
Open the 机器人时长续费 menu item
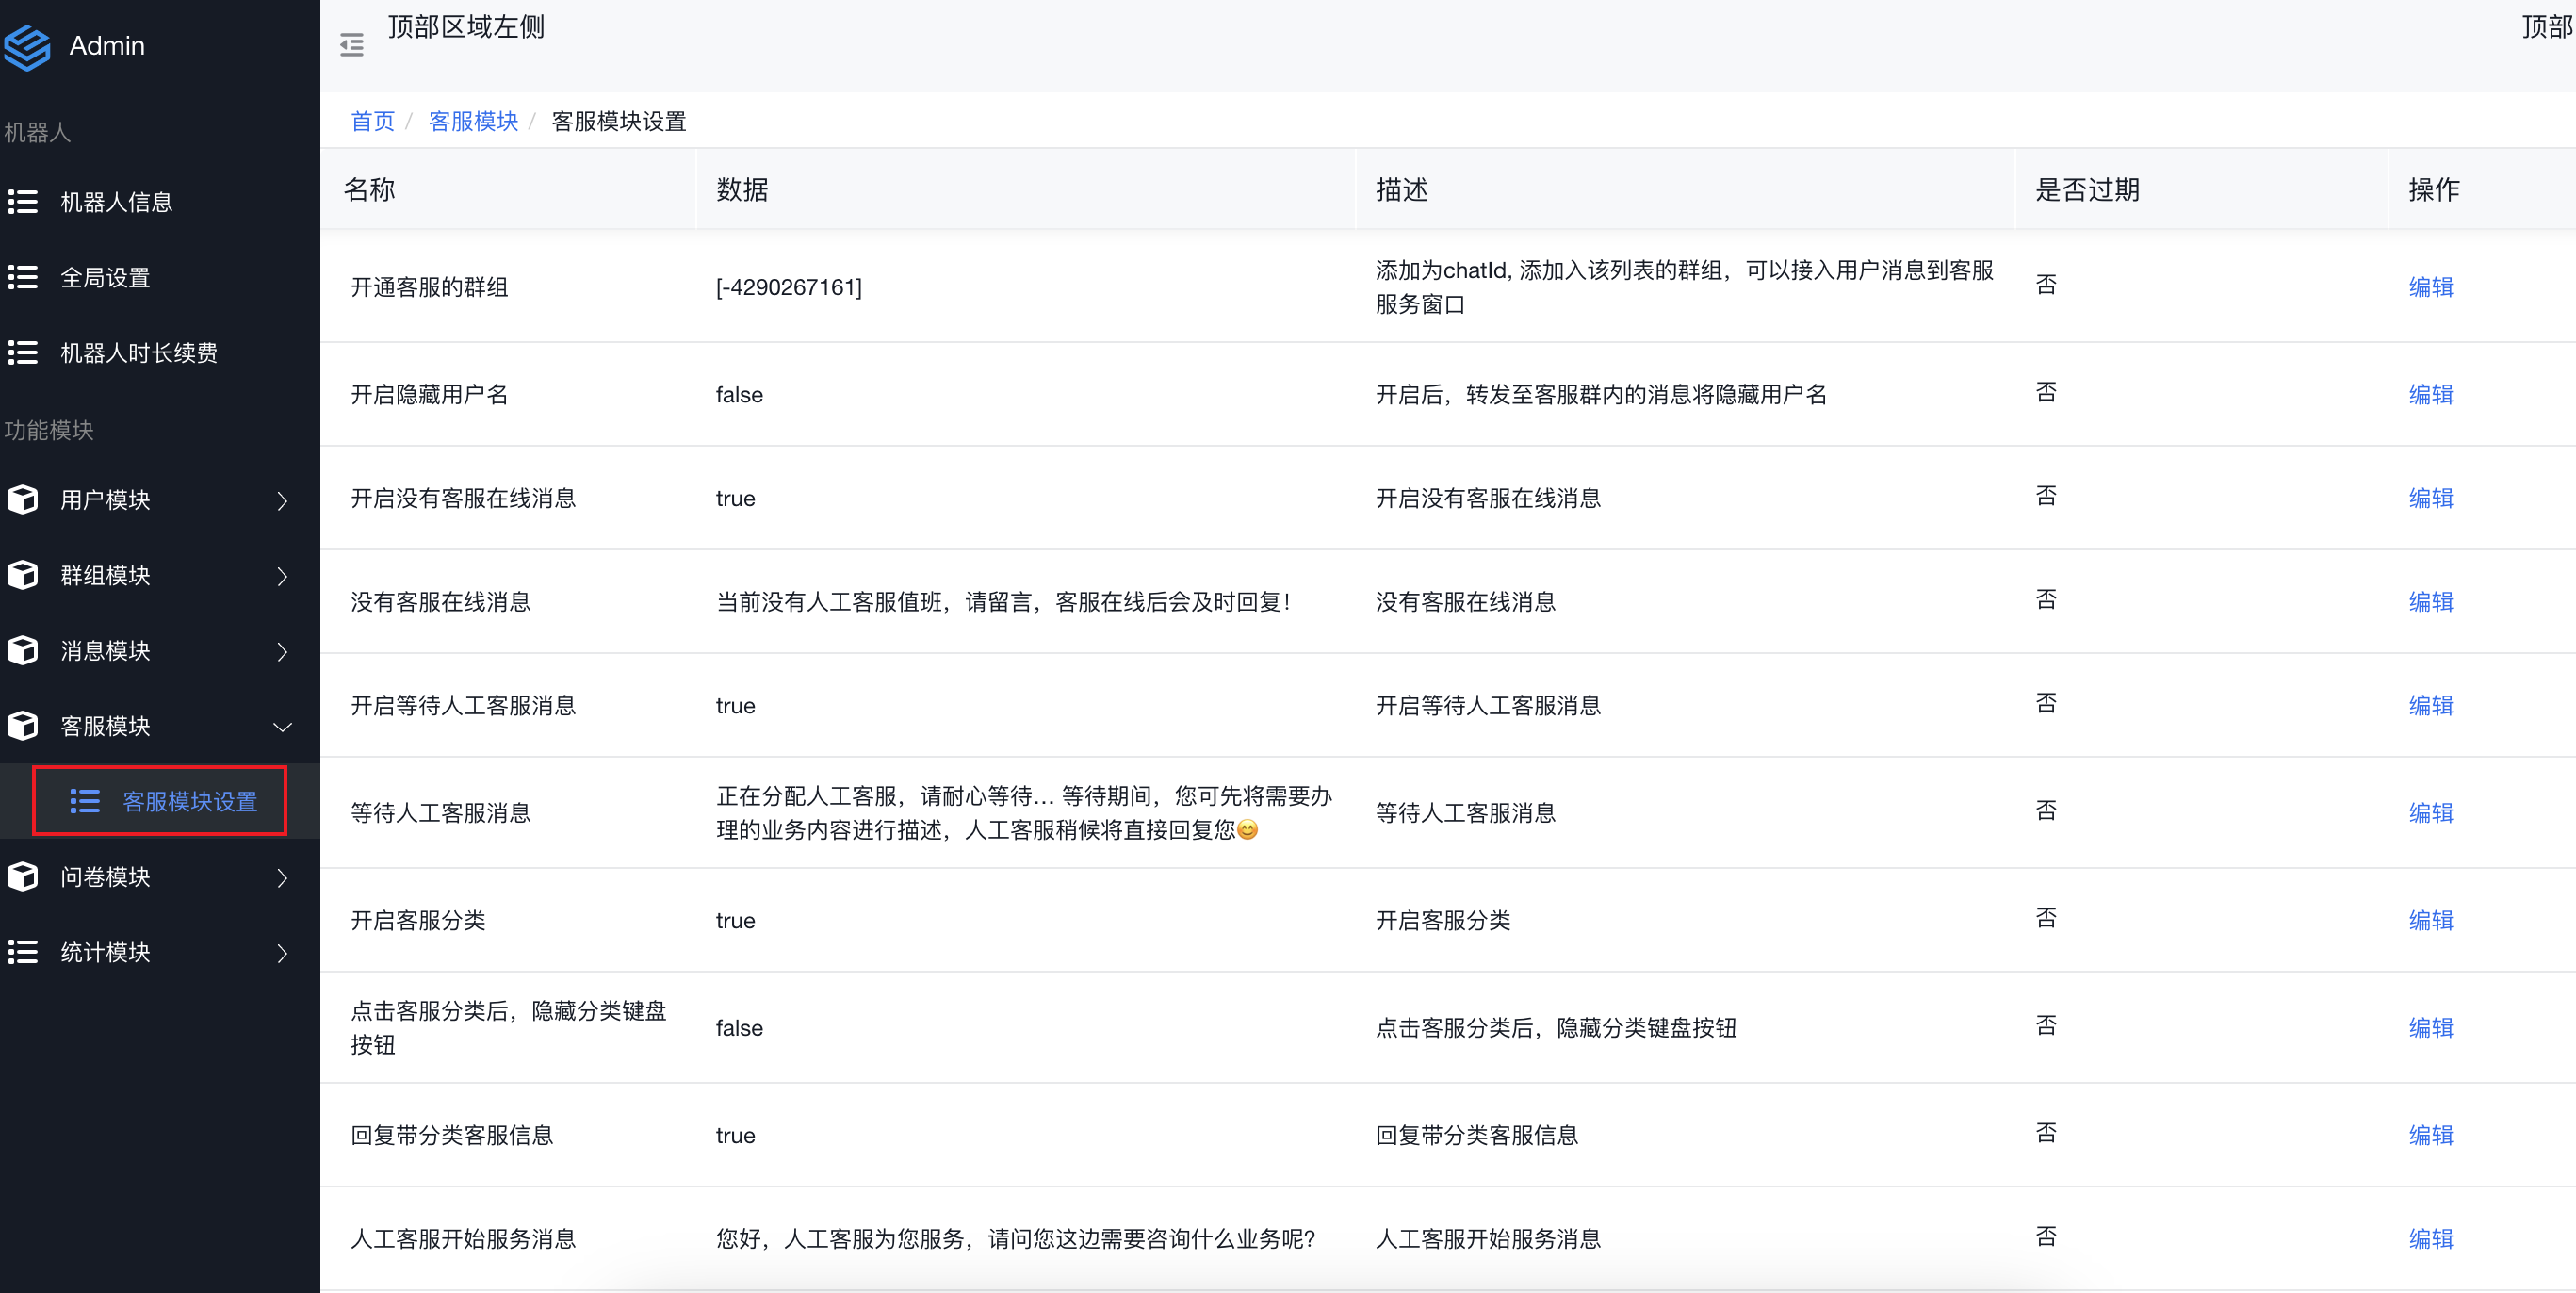138,353
